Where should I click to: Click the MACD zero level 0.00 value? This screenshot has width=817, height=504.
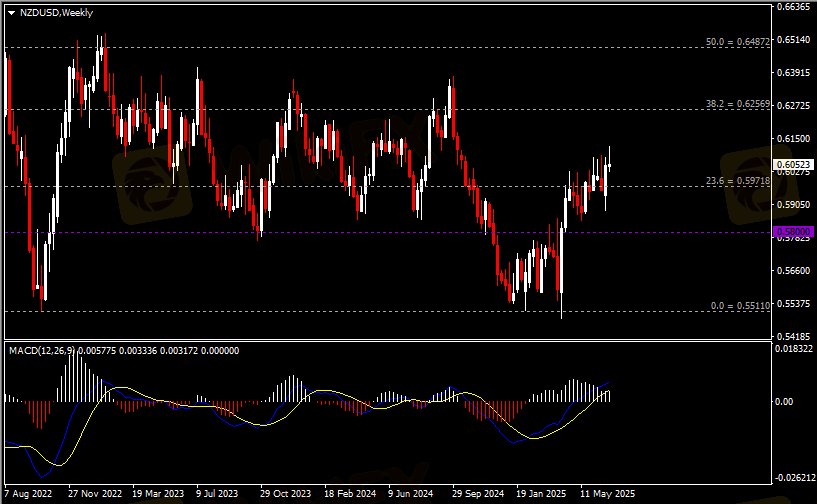click(x=788, y=401)
